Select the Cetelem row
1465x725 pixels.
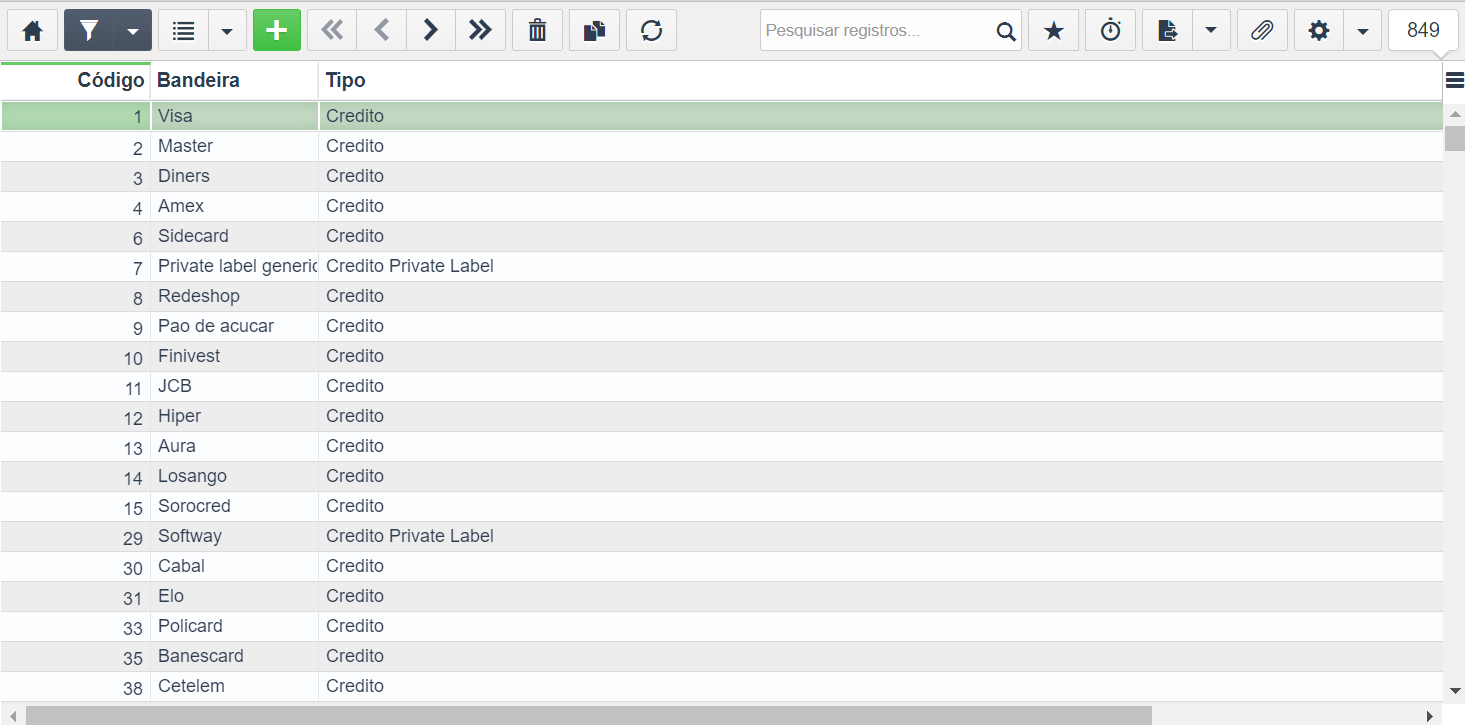[x=721, y=686]
